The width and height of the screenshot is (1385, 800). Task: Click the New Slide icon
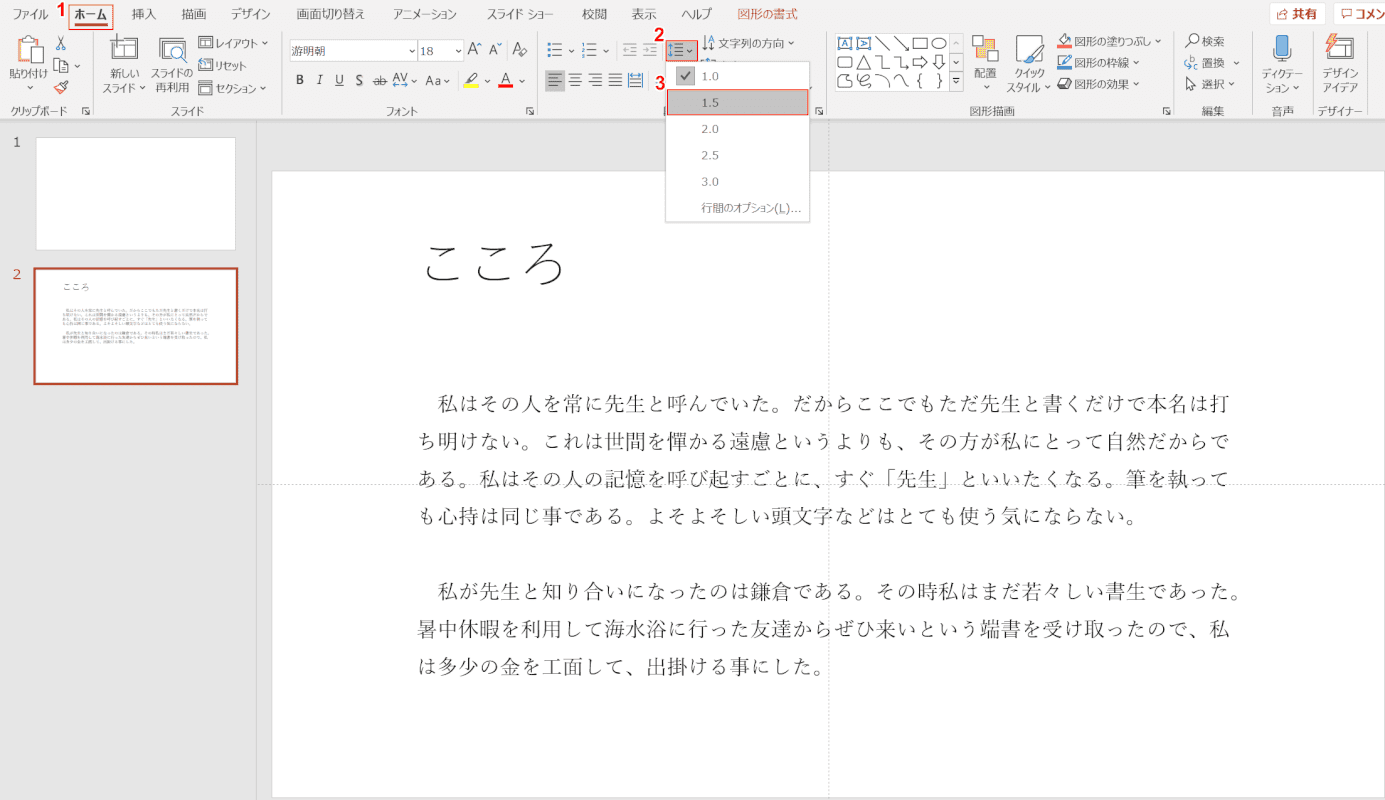pos(125,49)
